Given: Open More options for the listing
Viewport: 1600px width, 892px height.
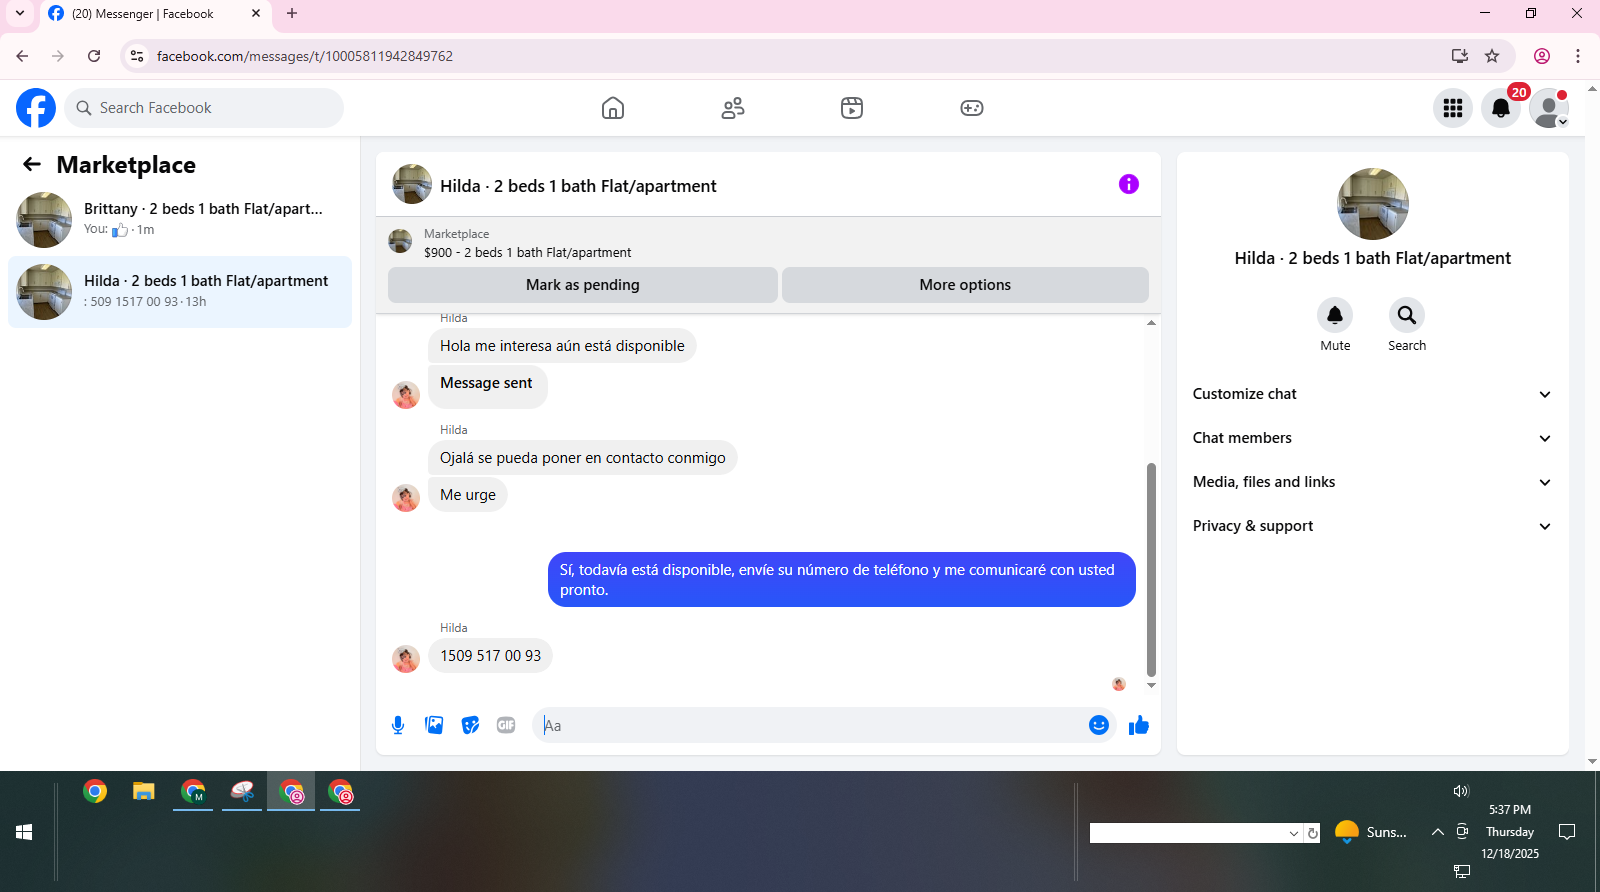Looking at the screenshot, I should pos(965,285).
